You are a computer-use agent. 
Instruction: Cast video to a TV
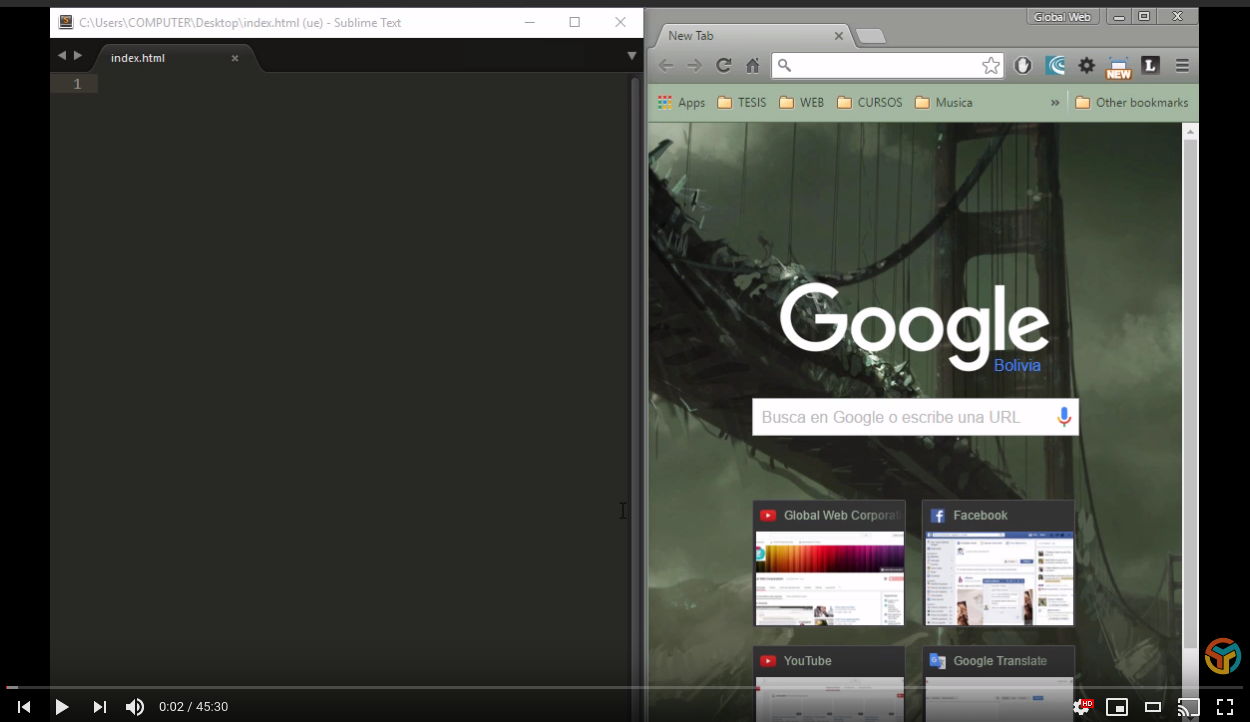pos(1188,707)
